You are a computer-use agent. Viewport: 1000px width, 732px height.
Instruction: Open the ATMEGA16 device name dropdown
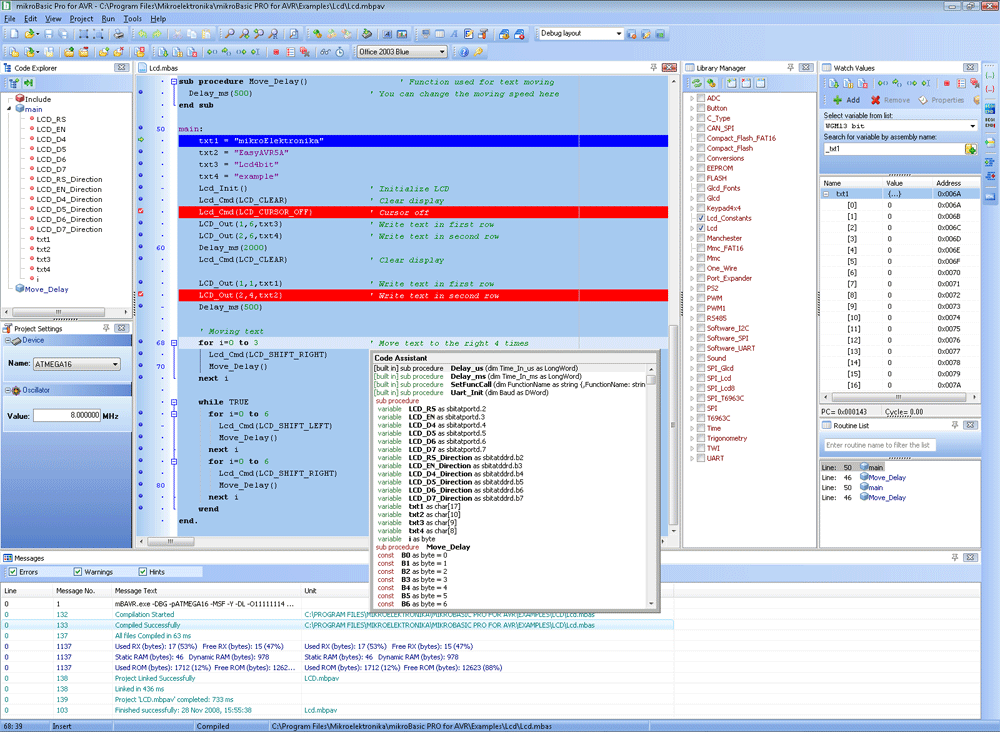click(x=116, y=364)
